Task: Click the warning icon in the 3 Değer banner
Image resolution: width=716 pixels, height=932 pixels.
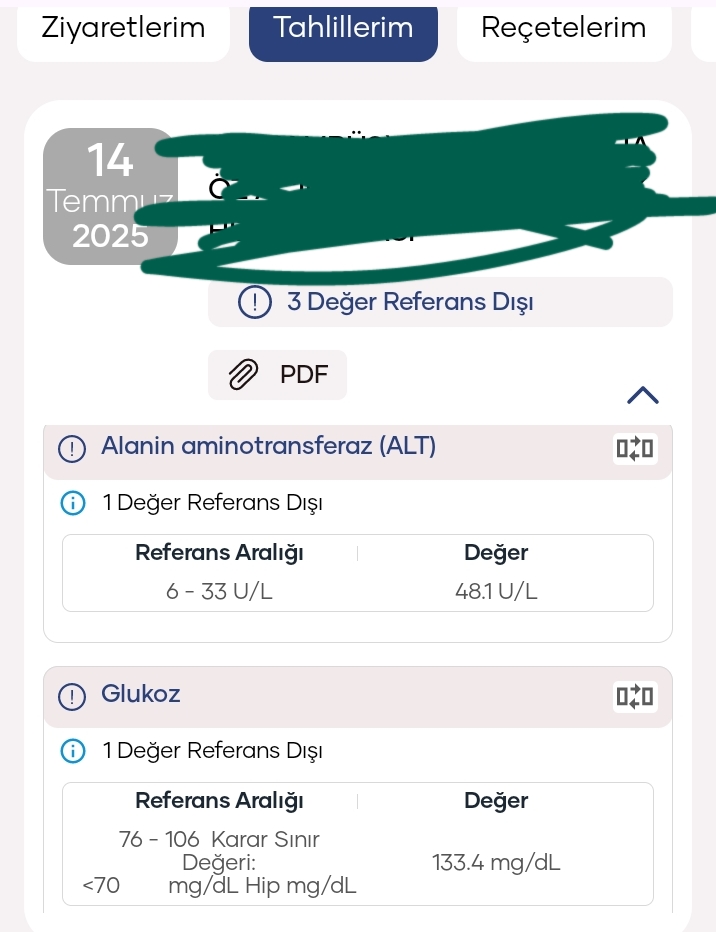Action: [x=255, y=302]
